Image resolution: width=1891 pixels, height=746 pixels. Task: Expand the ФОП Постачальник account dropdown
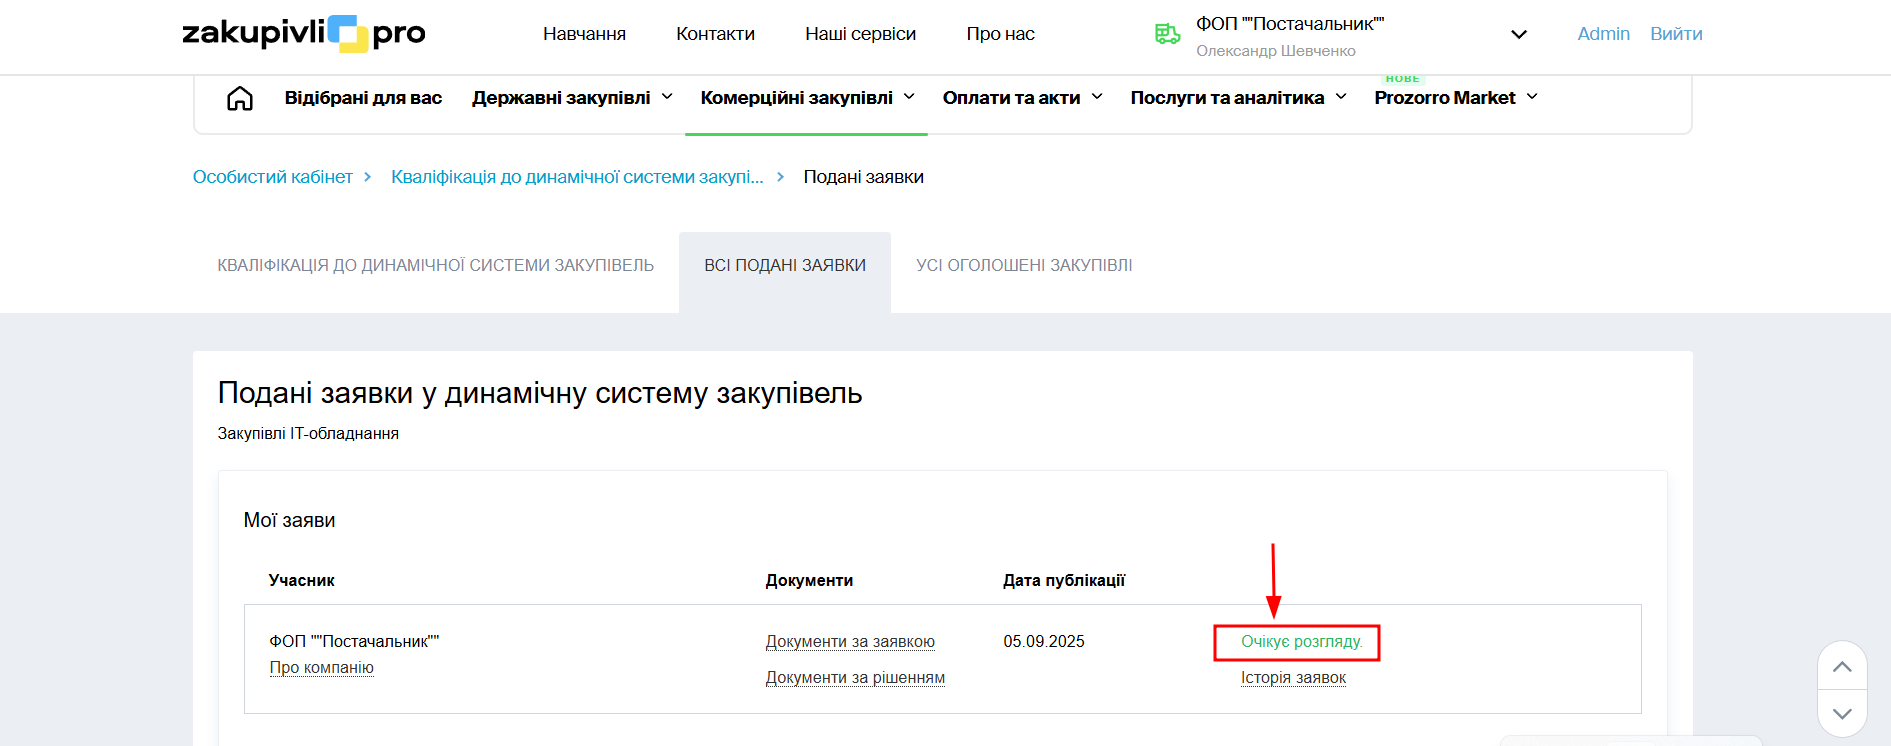click(1518, 35)
